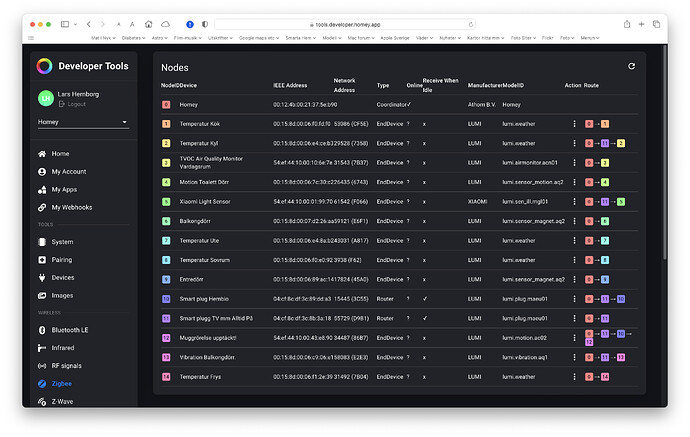
Task: Open action menu for Xiaomi Light Sensor
Action: (574, 202)
